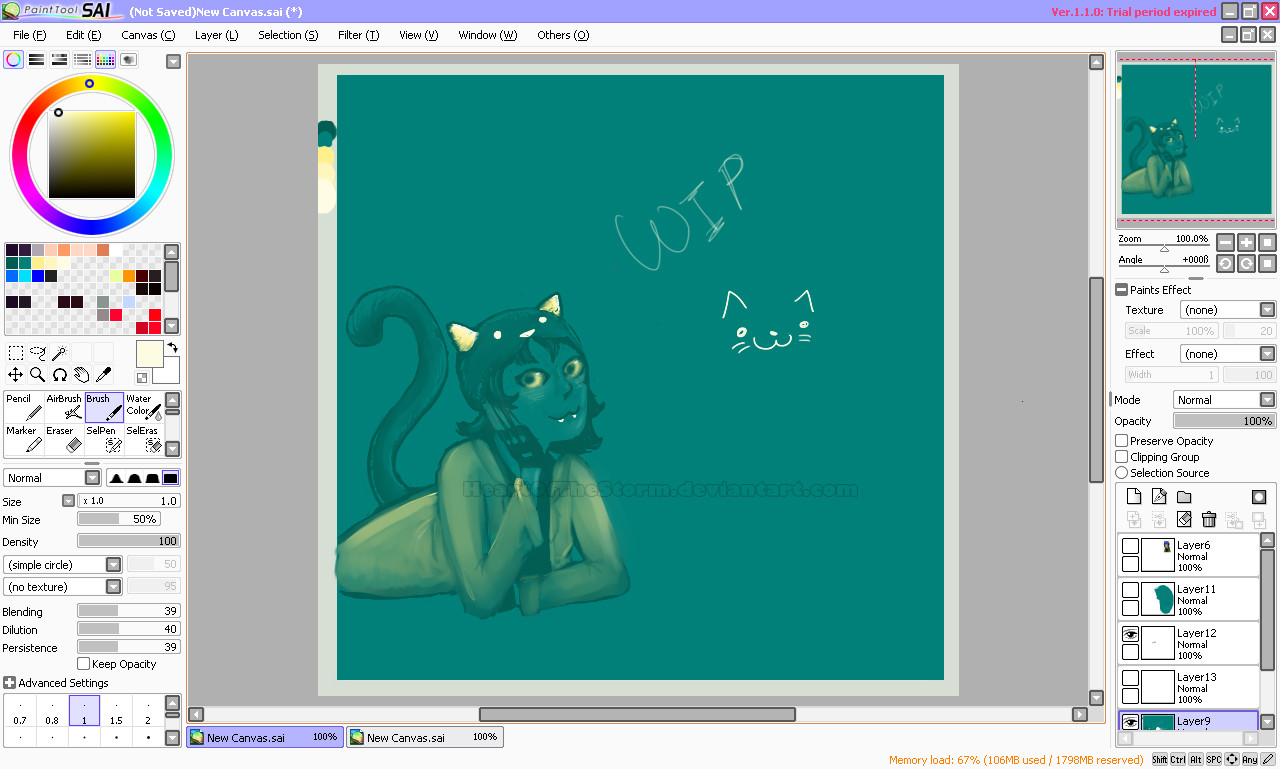Viewport: 1280px width, 769px height.
Task: Zoom out the navigator with minus button
Action: tap(1226, 242)
